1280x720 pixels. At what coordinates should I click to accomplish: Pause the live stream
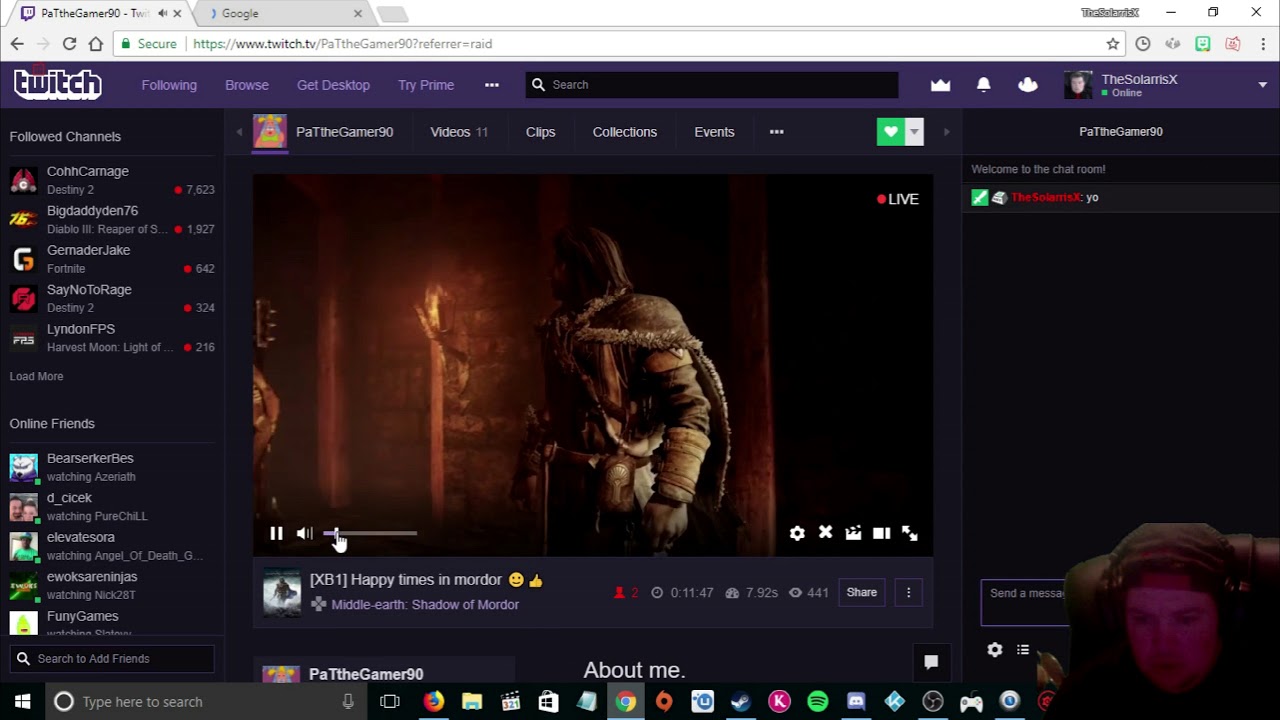click(276, 534)
